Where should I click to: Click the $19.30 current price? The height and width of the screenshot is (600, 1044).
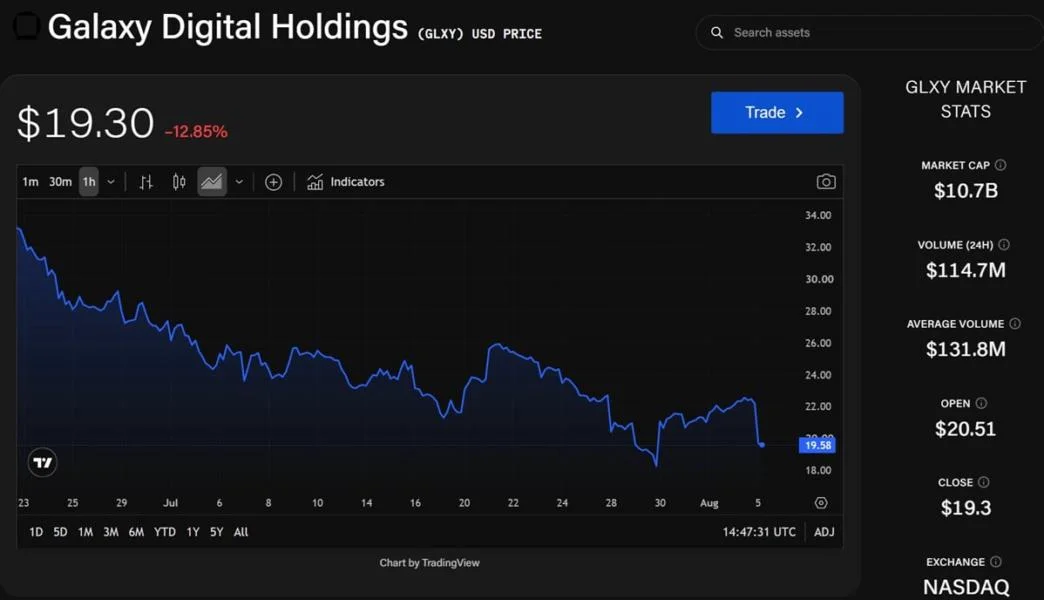(x=85, y=123)
